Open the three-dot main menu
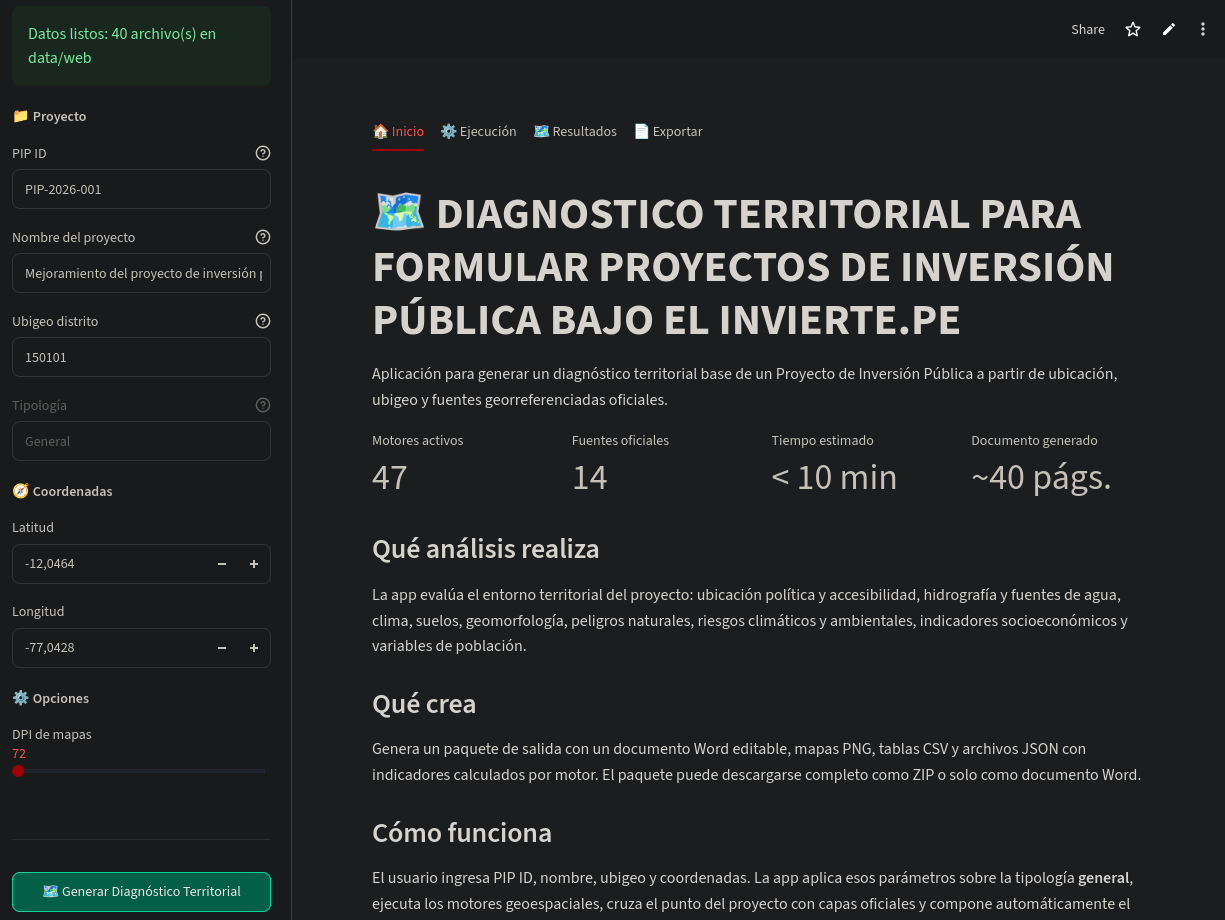The height and width of the screenshot is (920, 1225). (1203, 30)
